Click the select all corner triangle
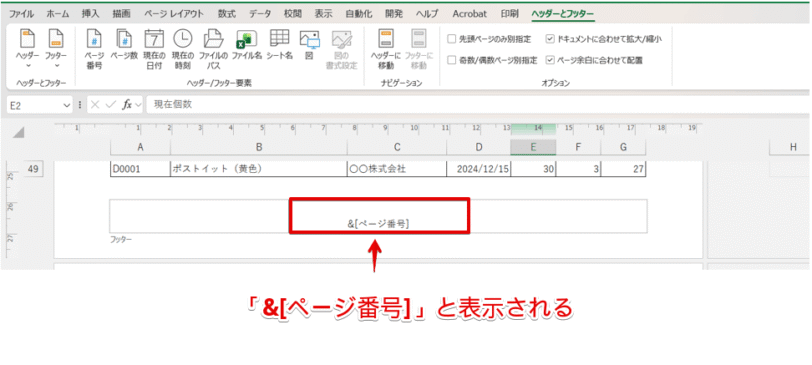Screen dimensions: 812x365 pyautogui.click(x=19, y=133)
